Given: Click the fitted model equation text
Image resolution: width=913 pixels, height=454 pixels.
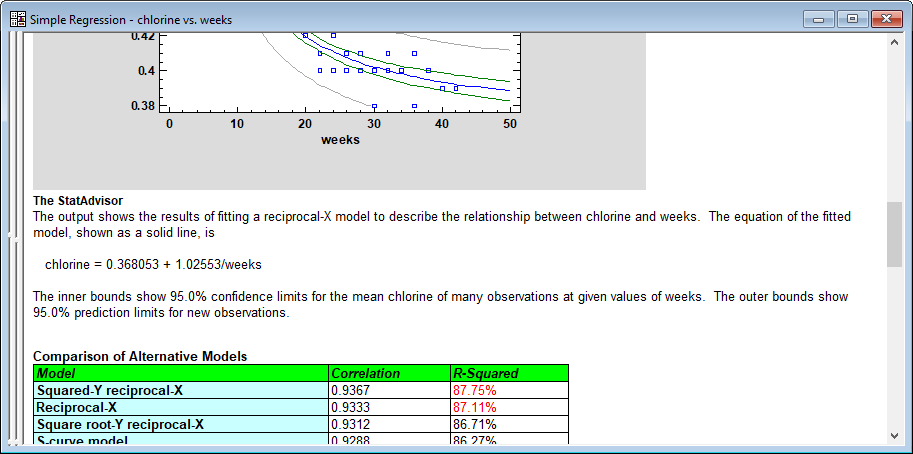Looking at the screenshot, I should pyautogui.click(x=154, y=264).
